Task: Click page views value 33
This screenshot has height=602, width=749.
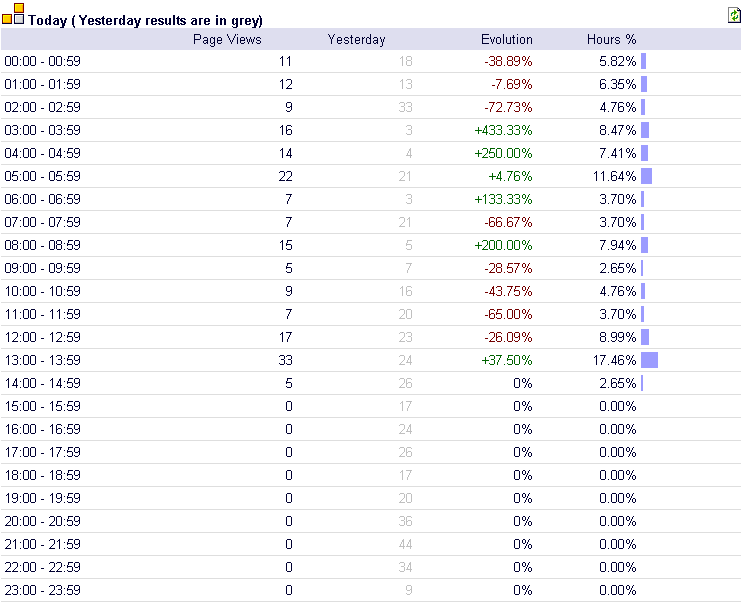Action: tap(285, 360)
